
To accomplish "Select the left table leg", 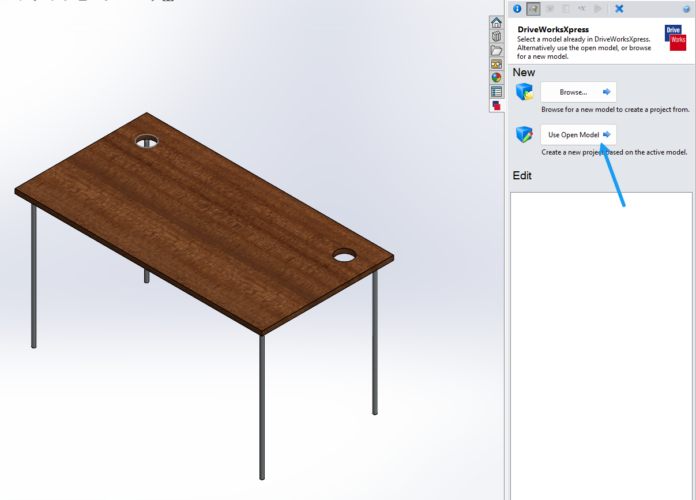I will (x=34, y=276).
